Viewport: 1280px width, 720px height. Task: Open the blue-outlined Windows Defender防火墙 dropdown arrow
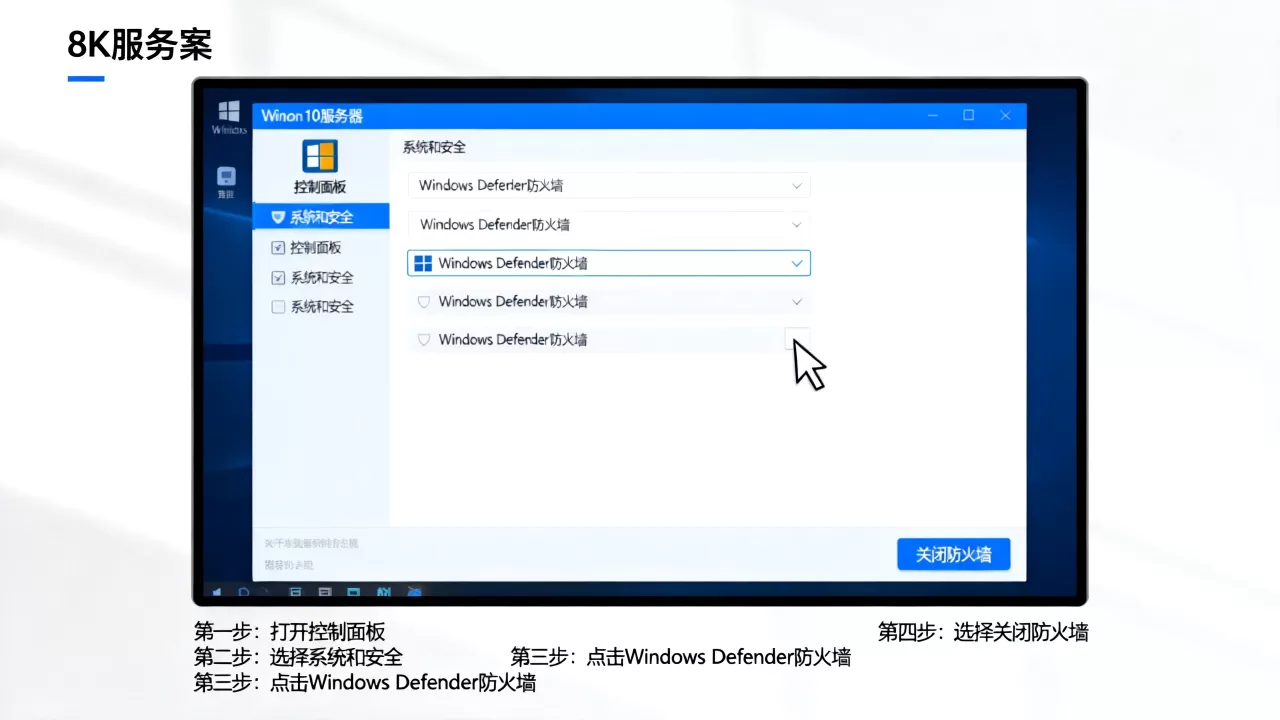pyautogui.click(x=797, y=264)
